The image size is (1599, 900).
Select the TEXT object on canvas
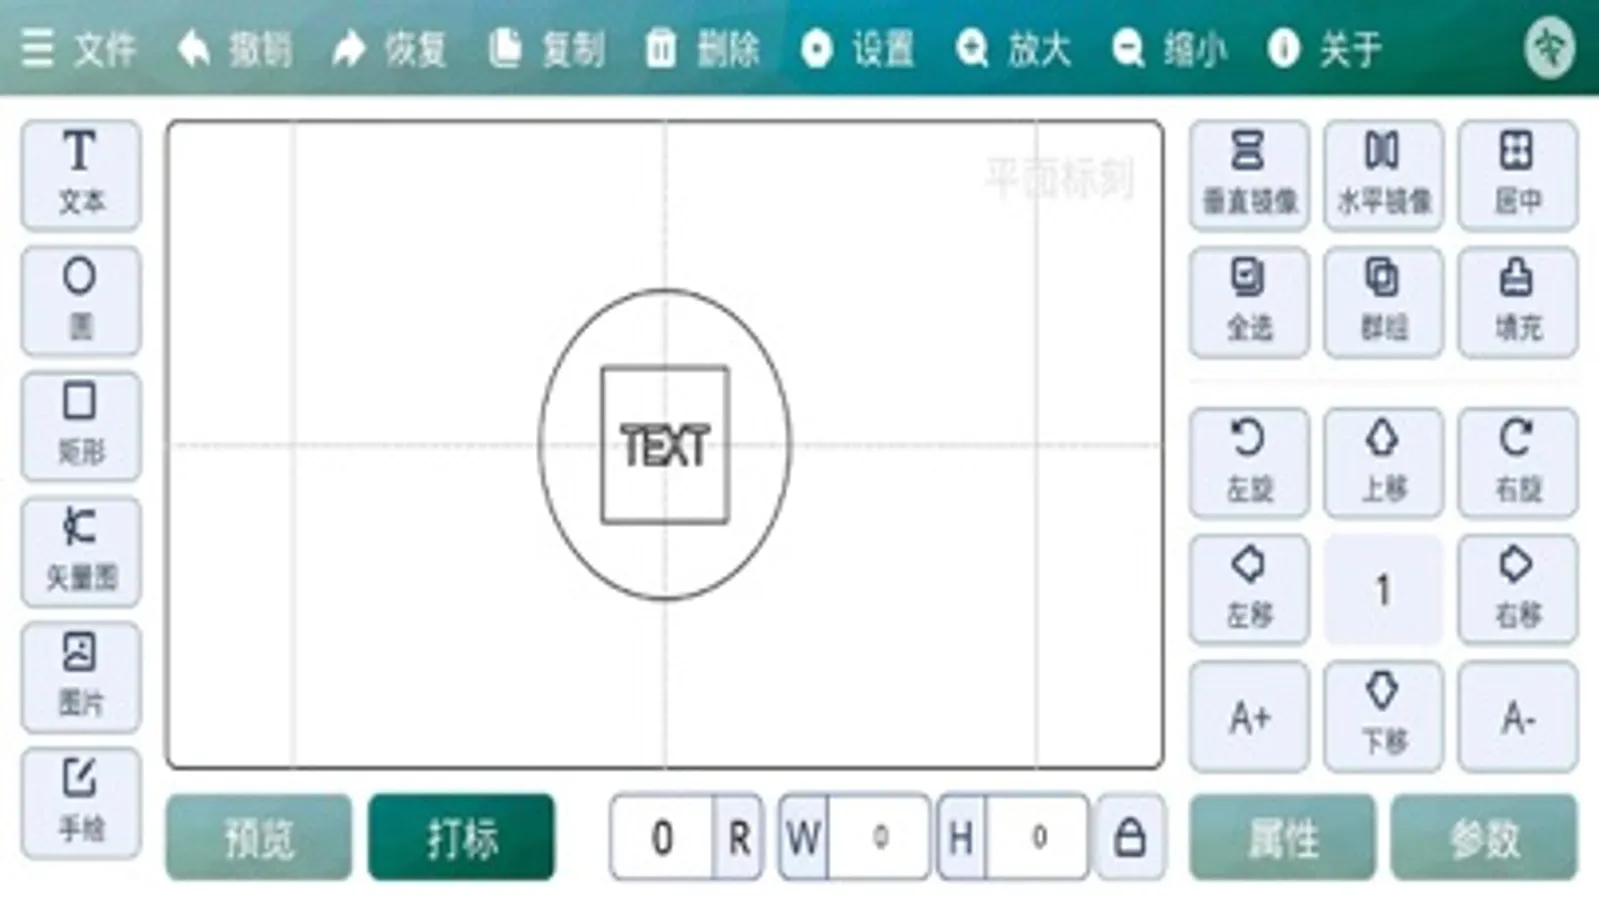click(x=665, y=446)
